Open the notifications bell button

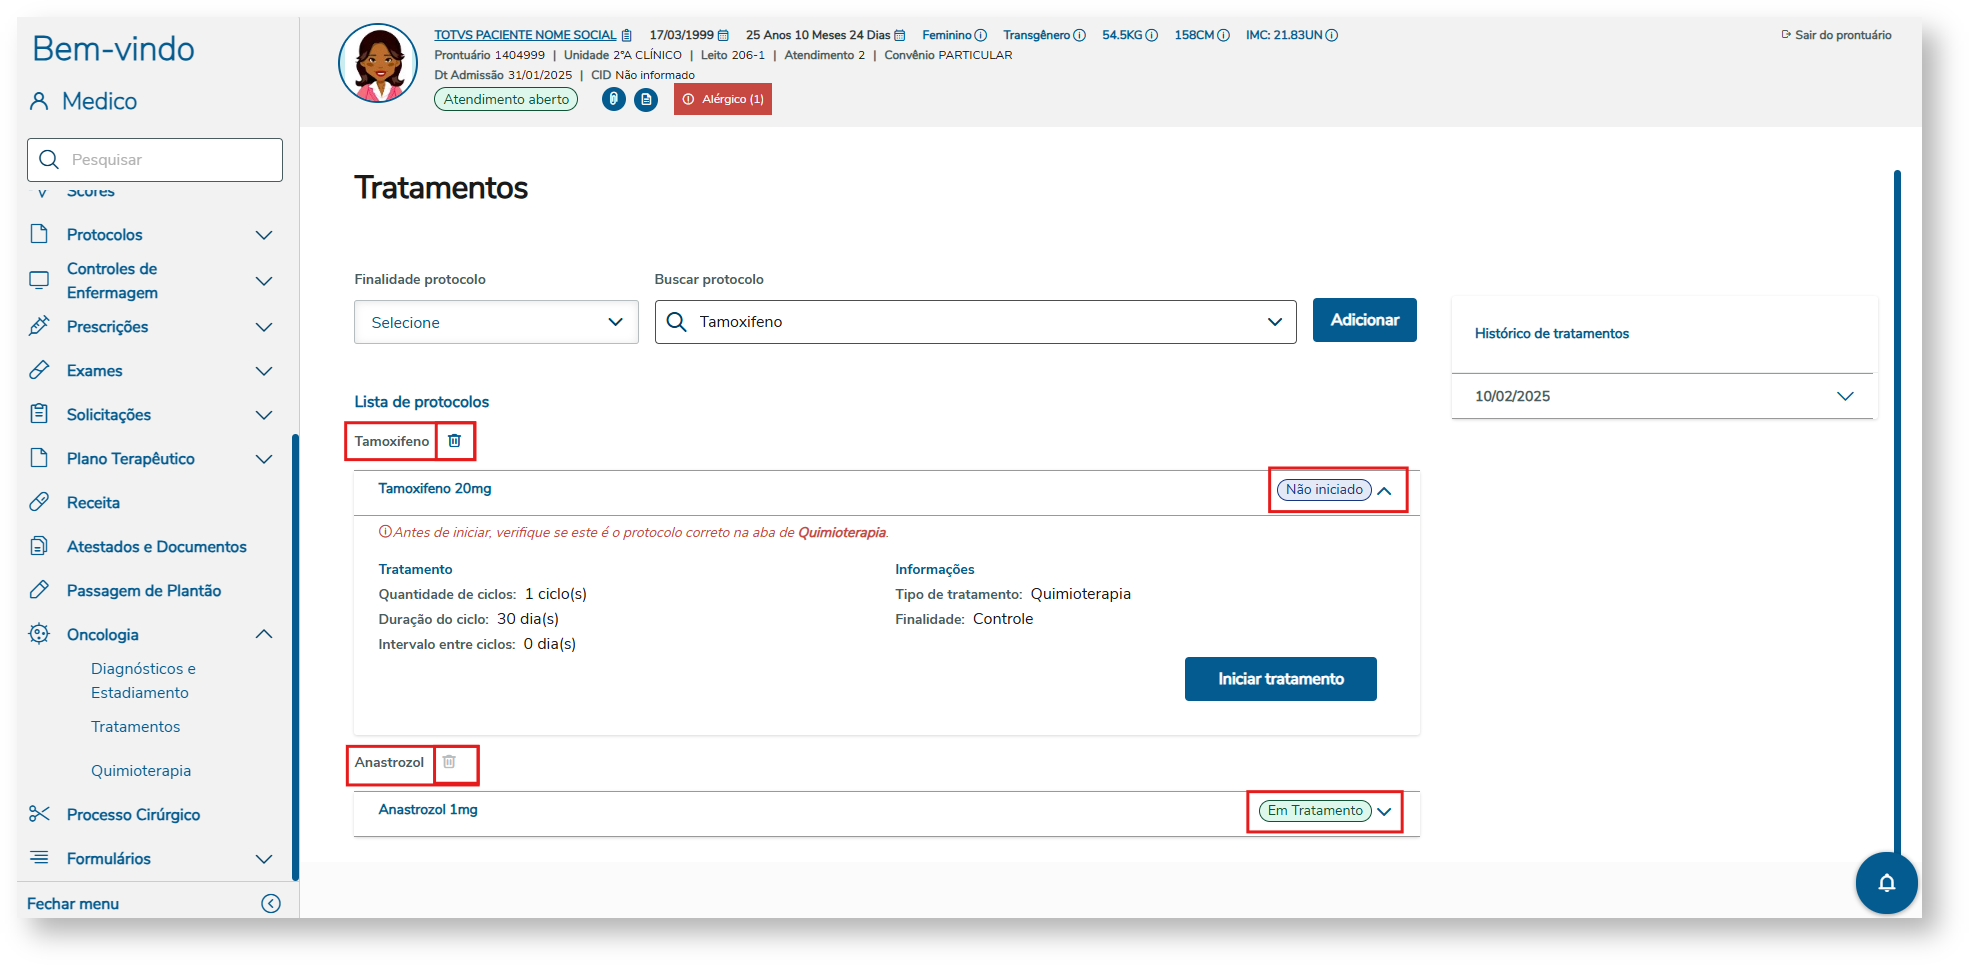1886,882
